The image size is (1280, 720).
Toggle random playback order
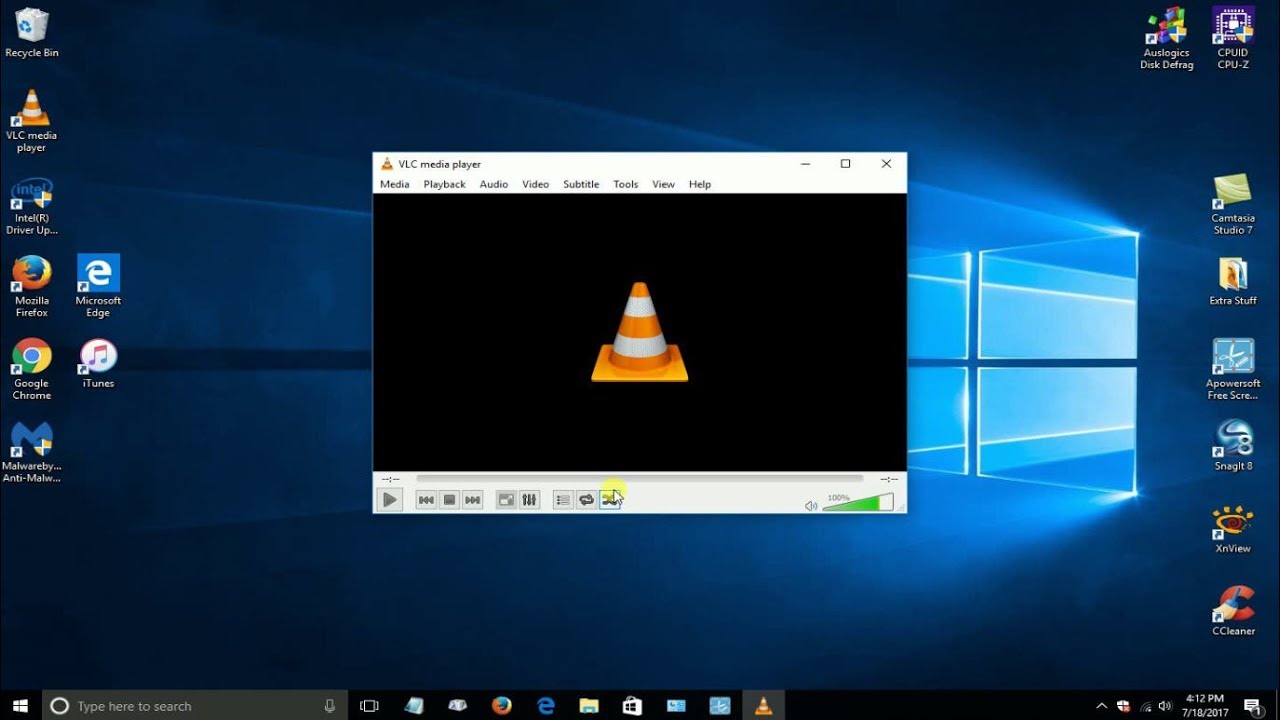610,499
